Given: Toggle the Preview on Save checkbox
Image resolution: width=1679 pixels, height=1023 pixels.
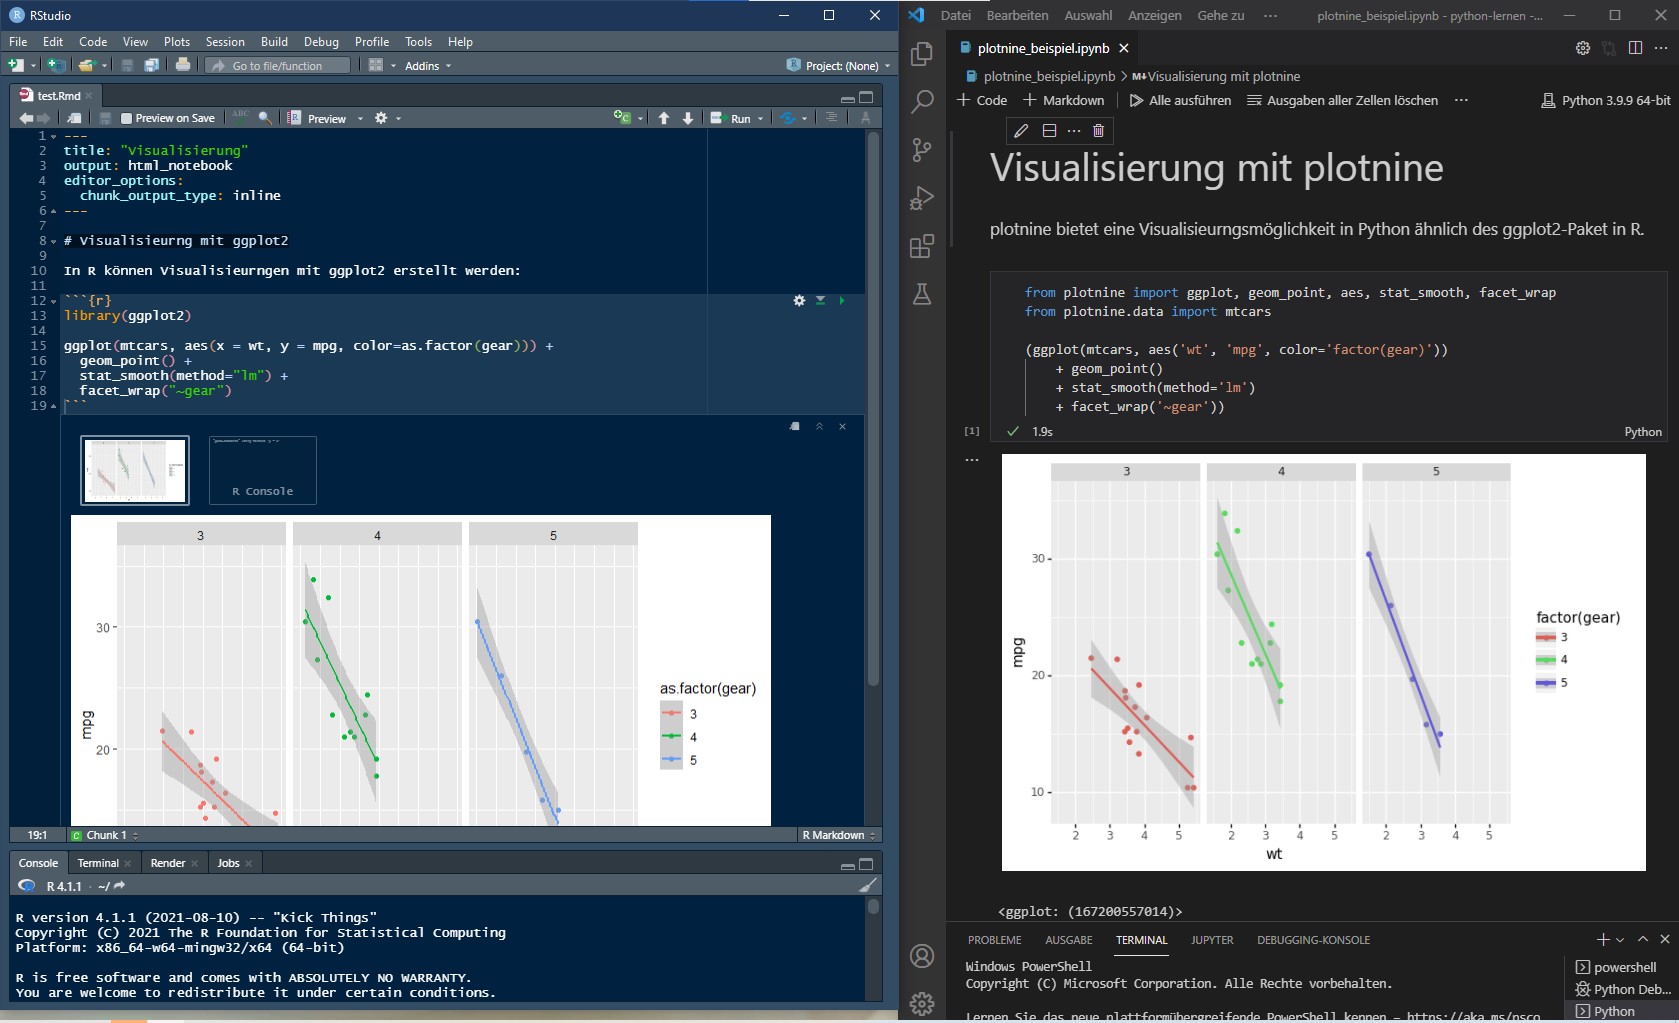Looking at the screenshot, I should coord(126,118).
